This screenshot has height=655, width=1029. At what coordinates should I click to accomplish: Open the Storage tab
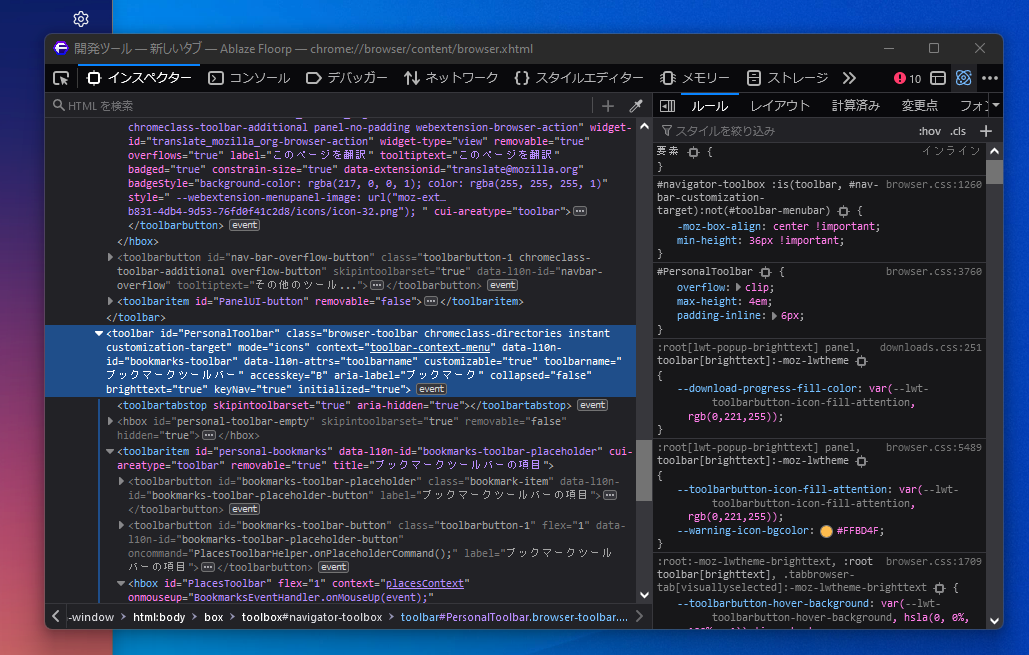click(787, 78)
